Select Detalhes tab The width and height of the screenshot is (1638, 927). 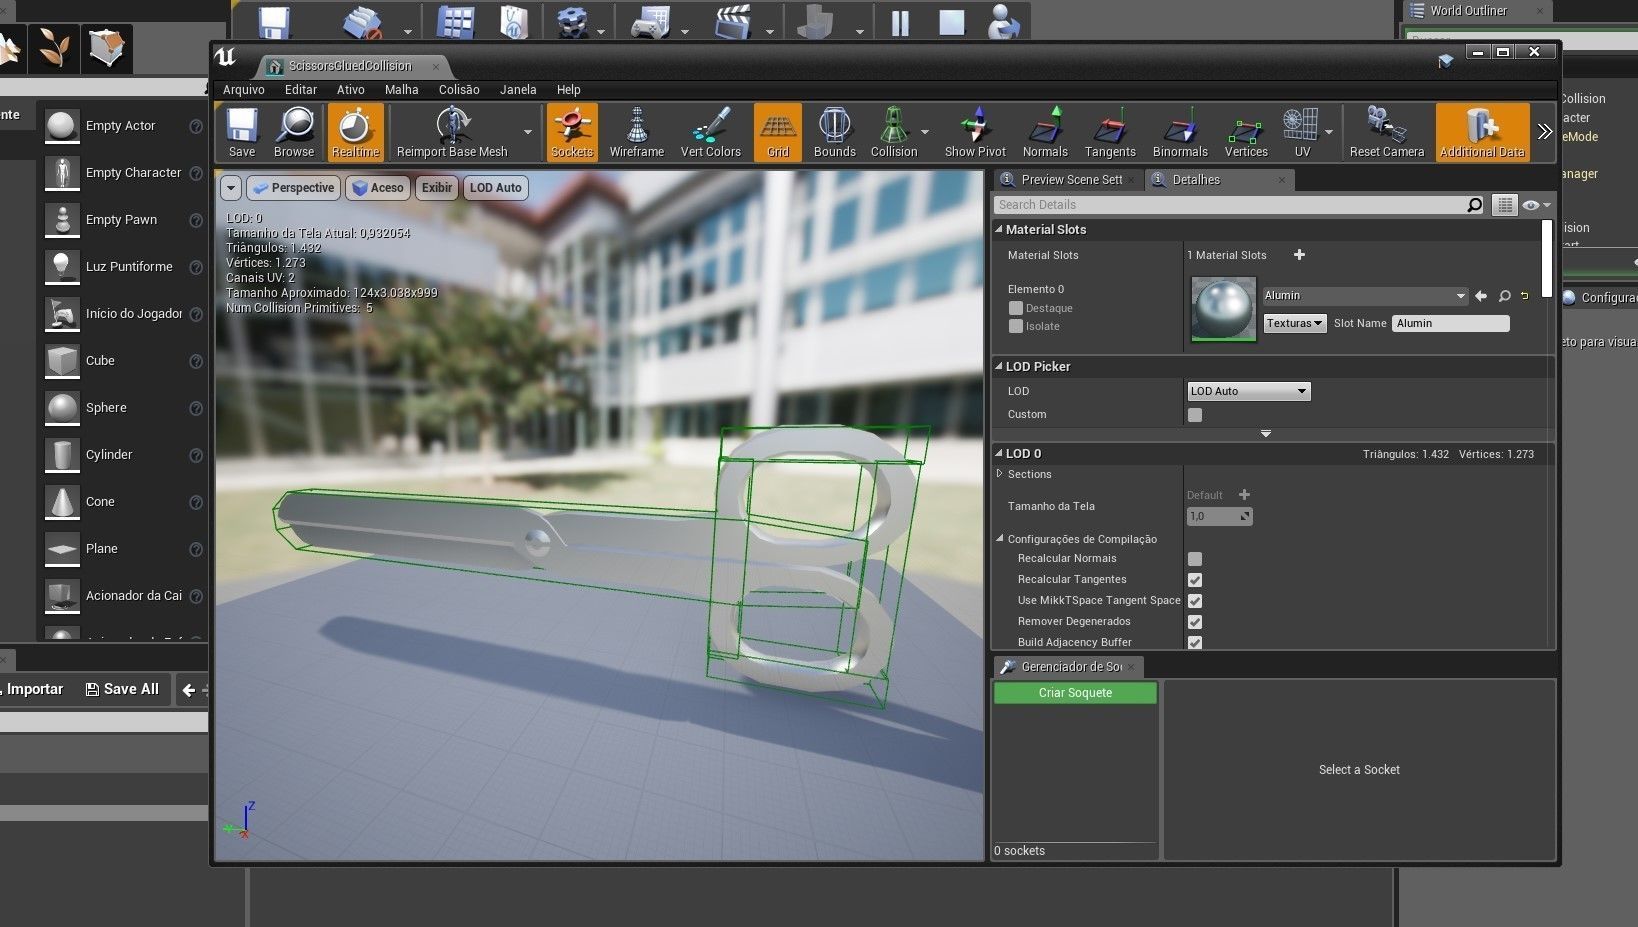[x=1218, y=180]
